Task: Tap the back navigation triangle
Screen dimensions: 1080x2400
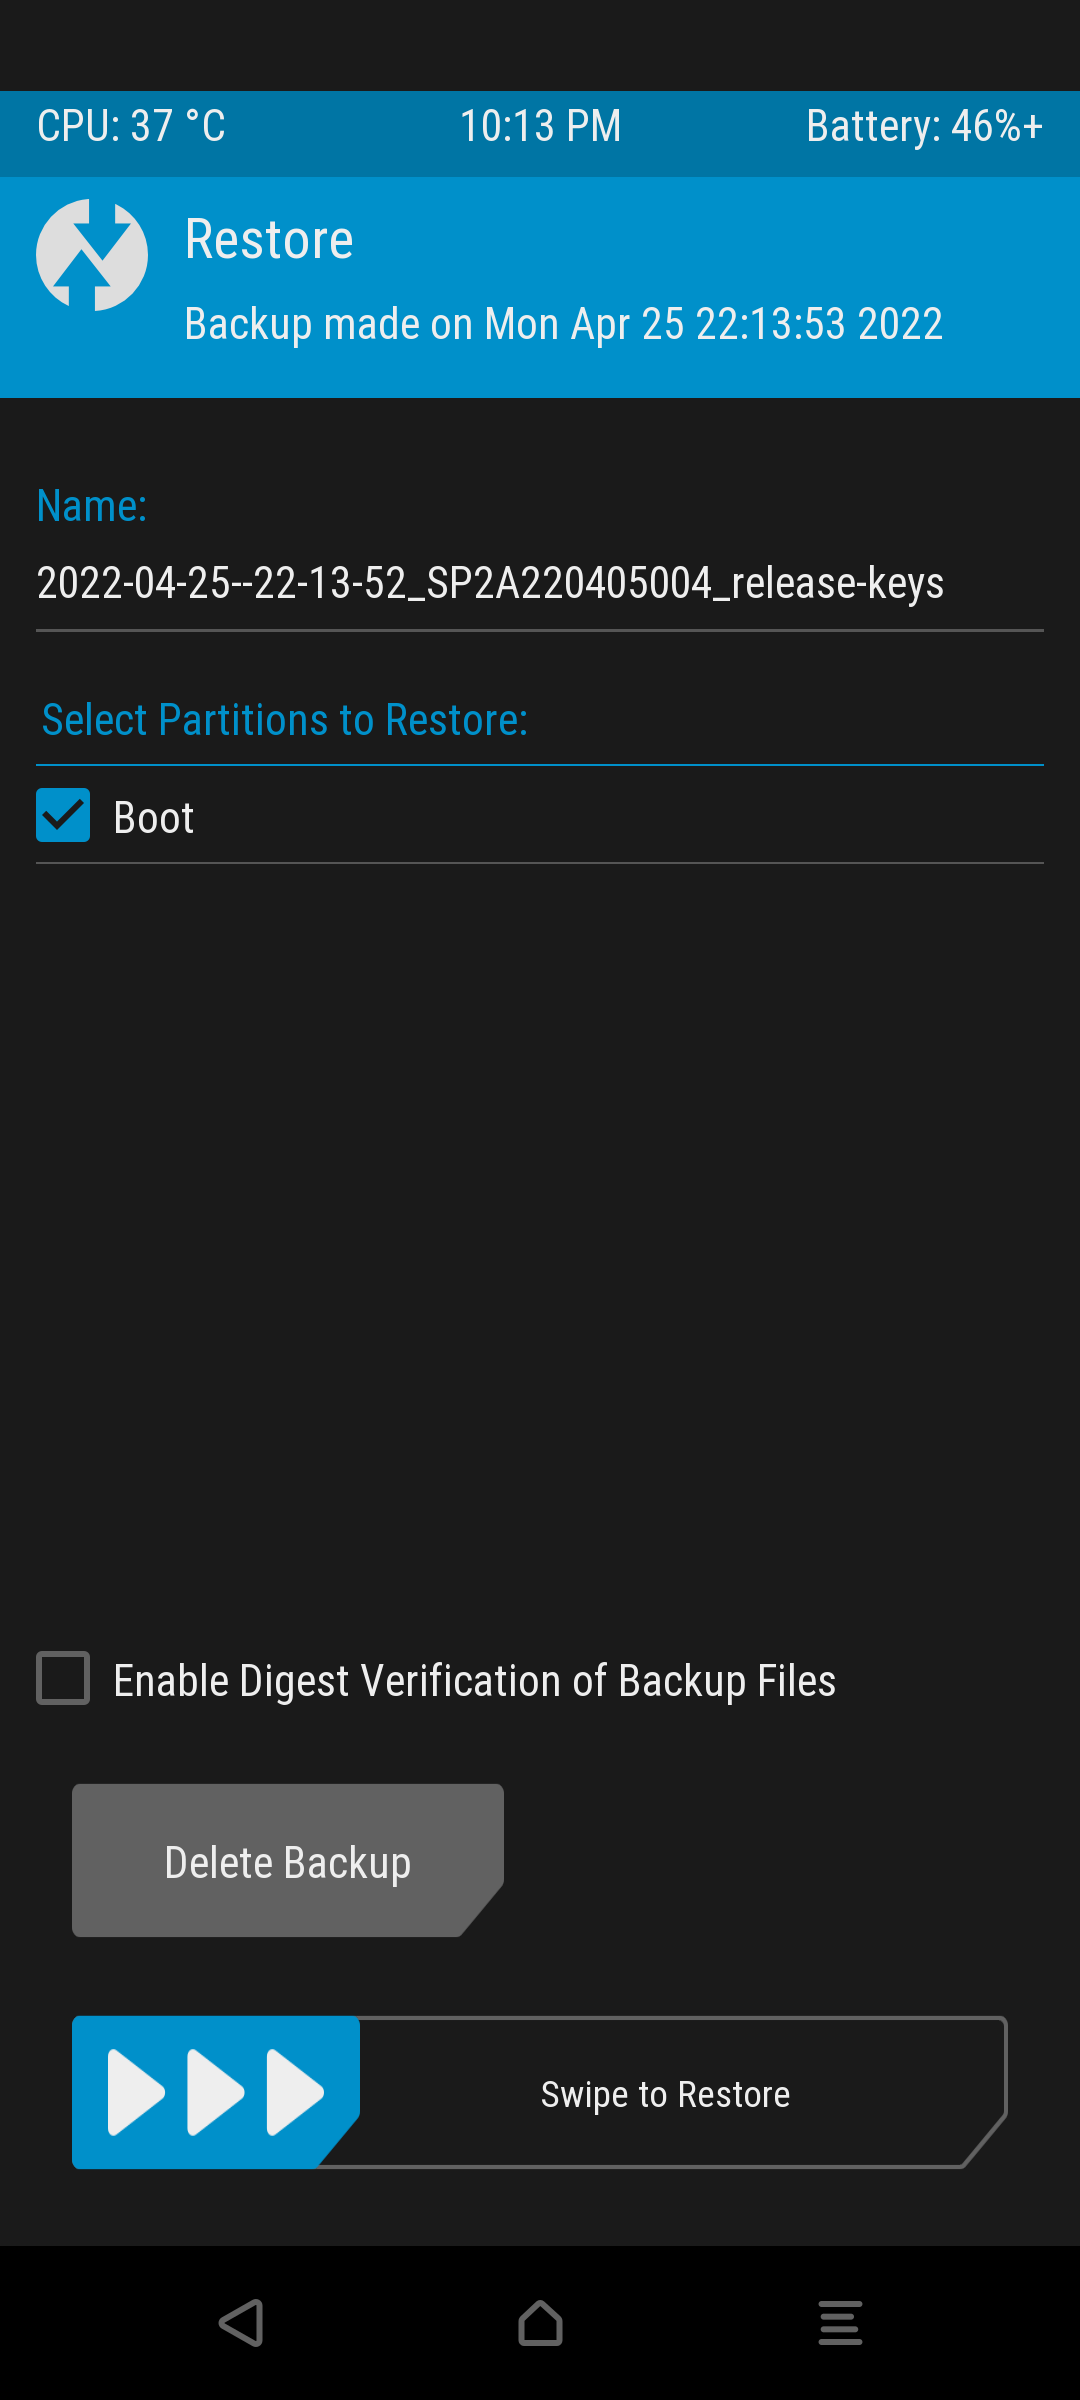Action: (241, 2322)
